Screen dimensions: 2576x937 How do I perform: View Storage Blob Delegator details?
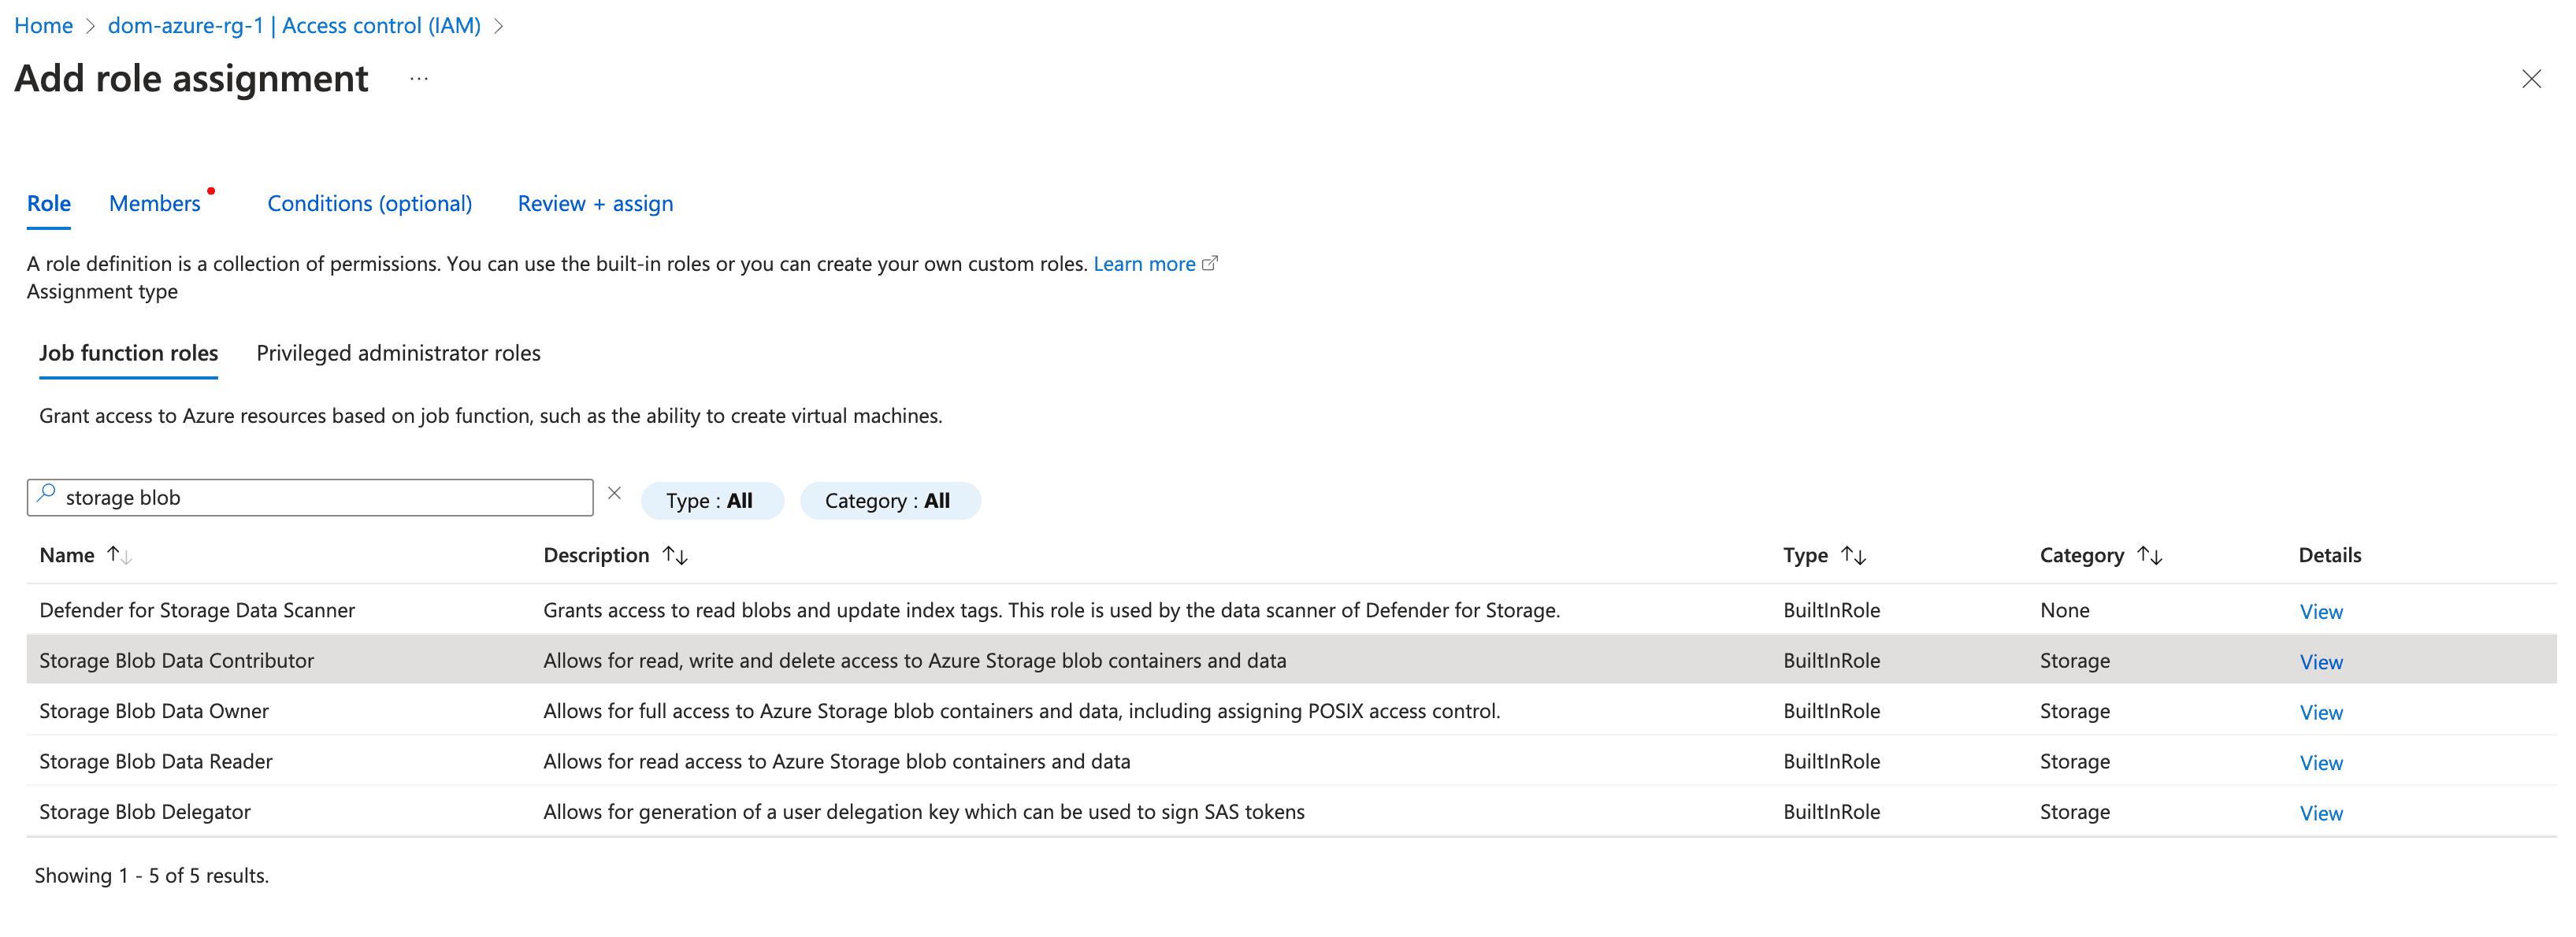tap(2320, 814)
